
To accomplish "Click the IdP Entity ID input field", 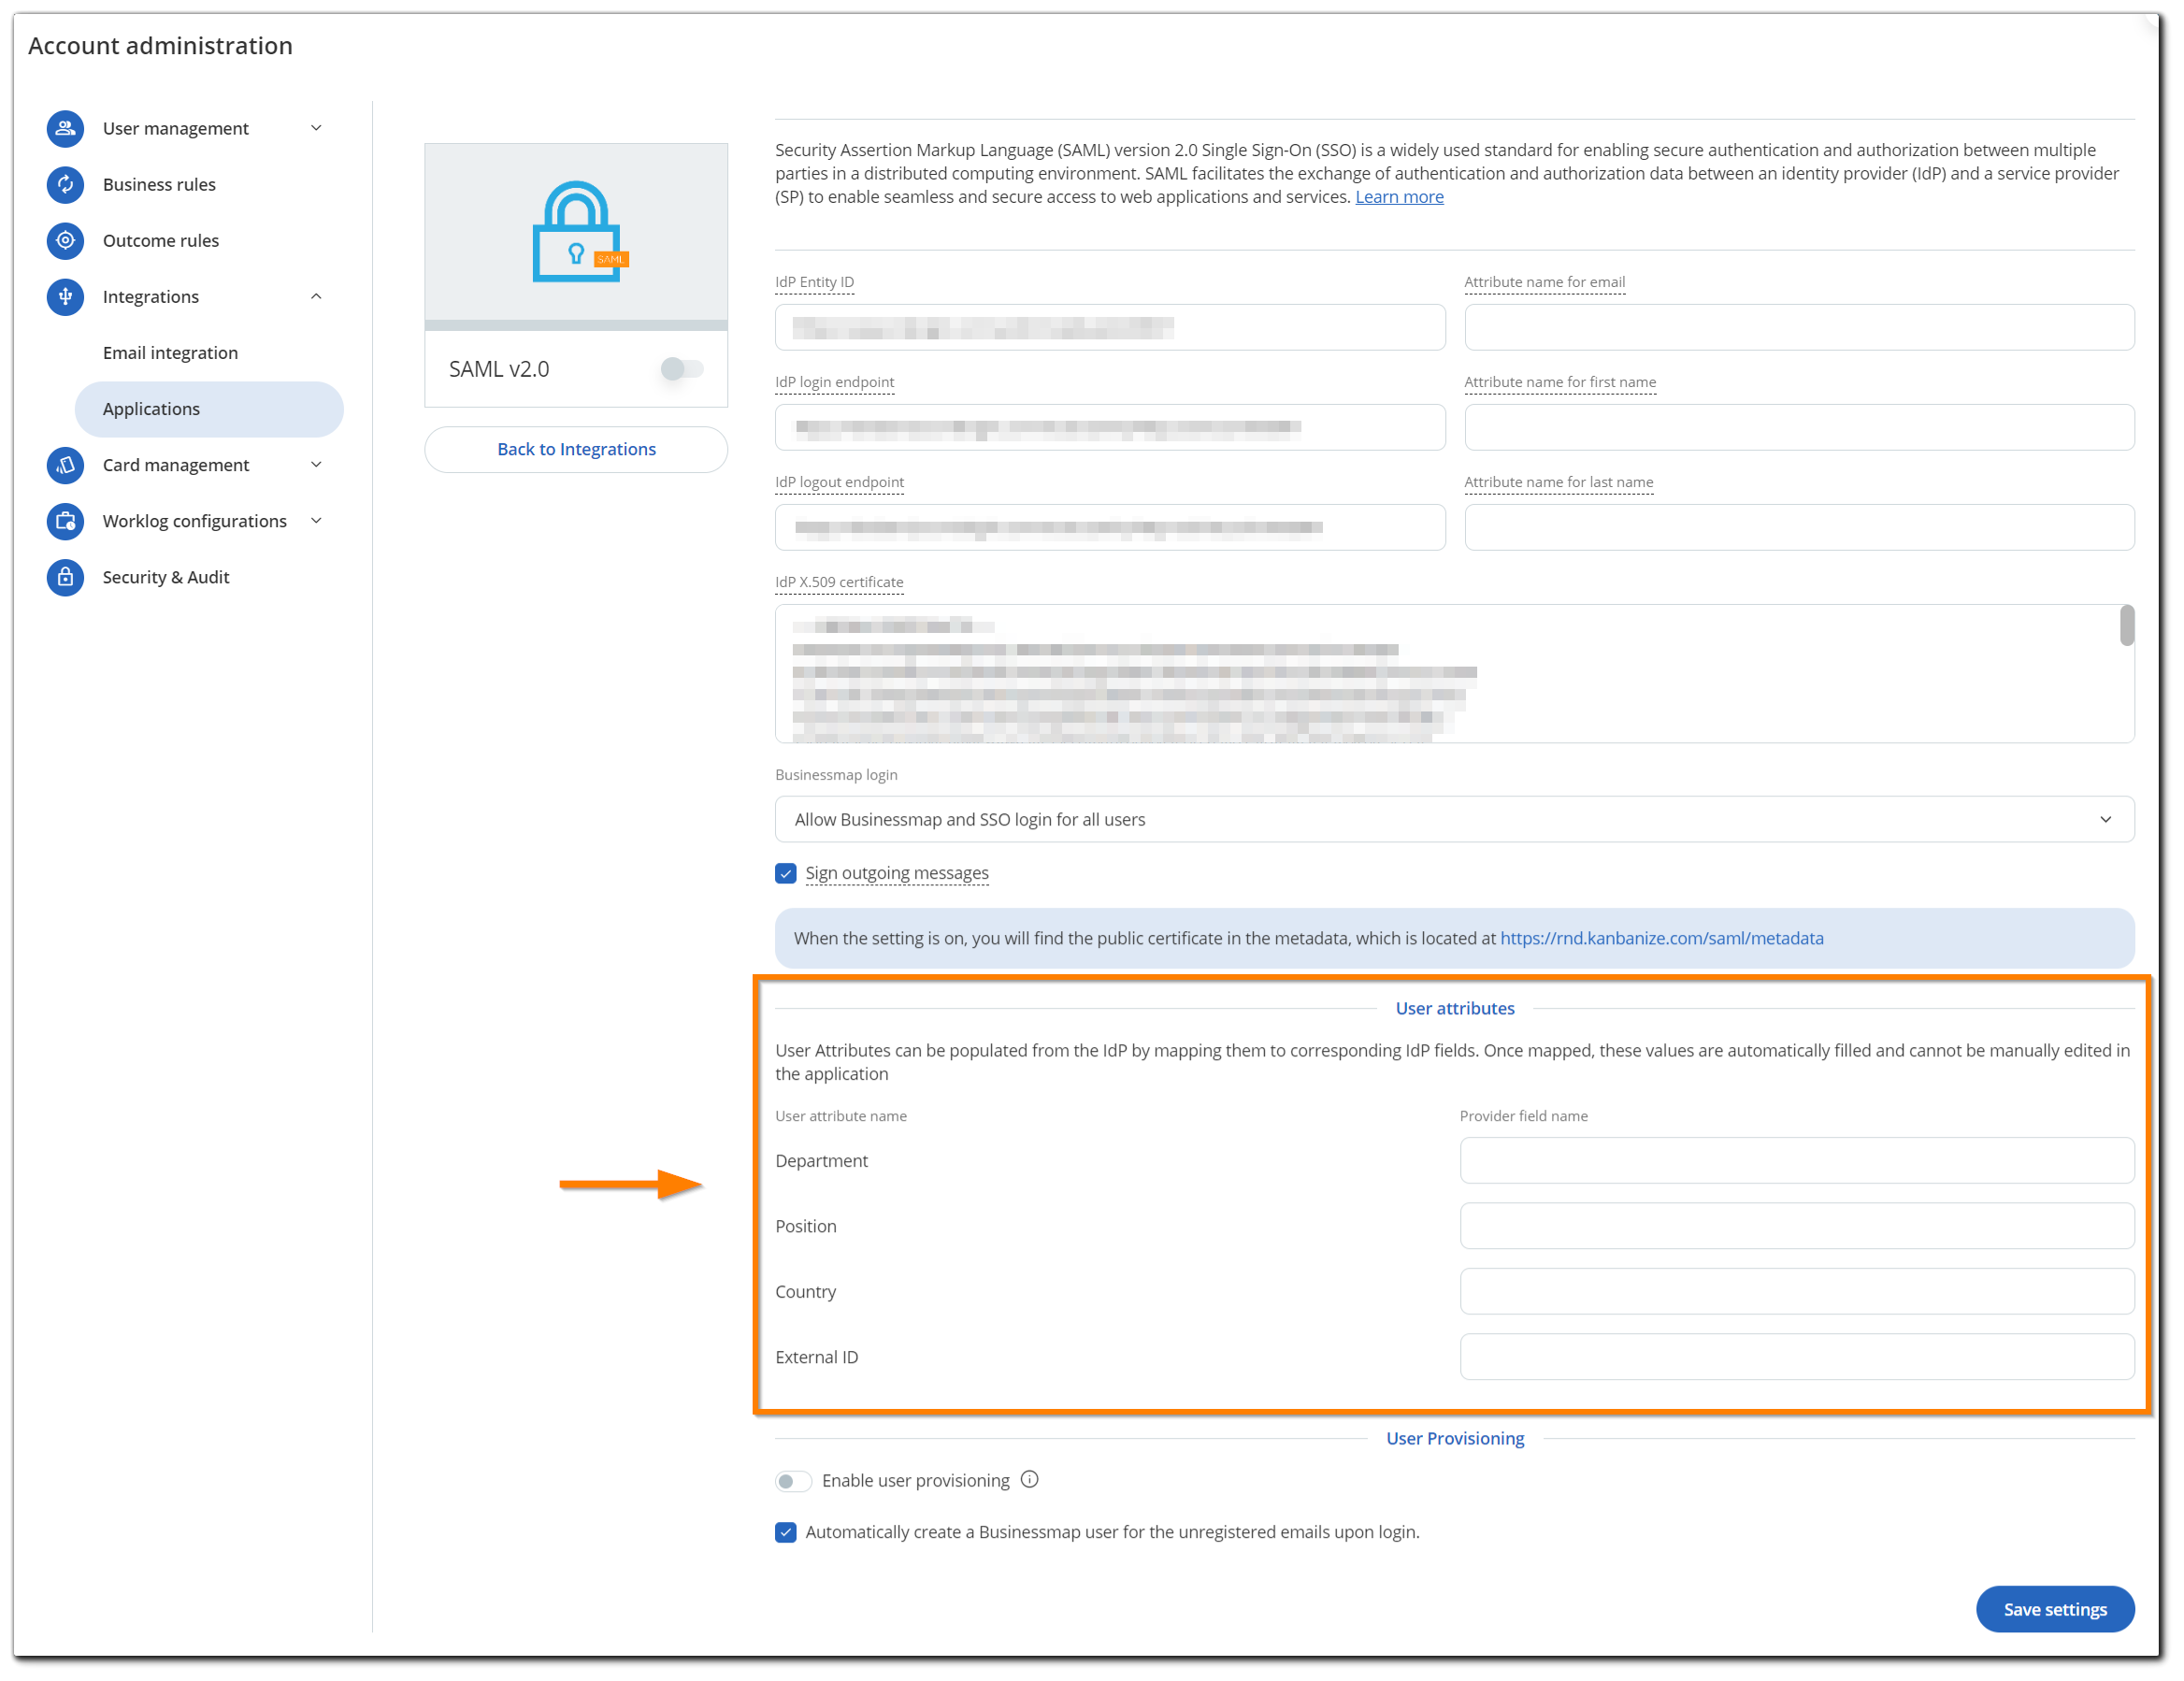I will tap(1110, 327).
